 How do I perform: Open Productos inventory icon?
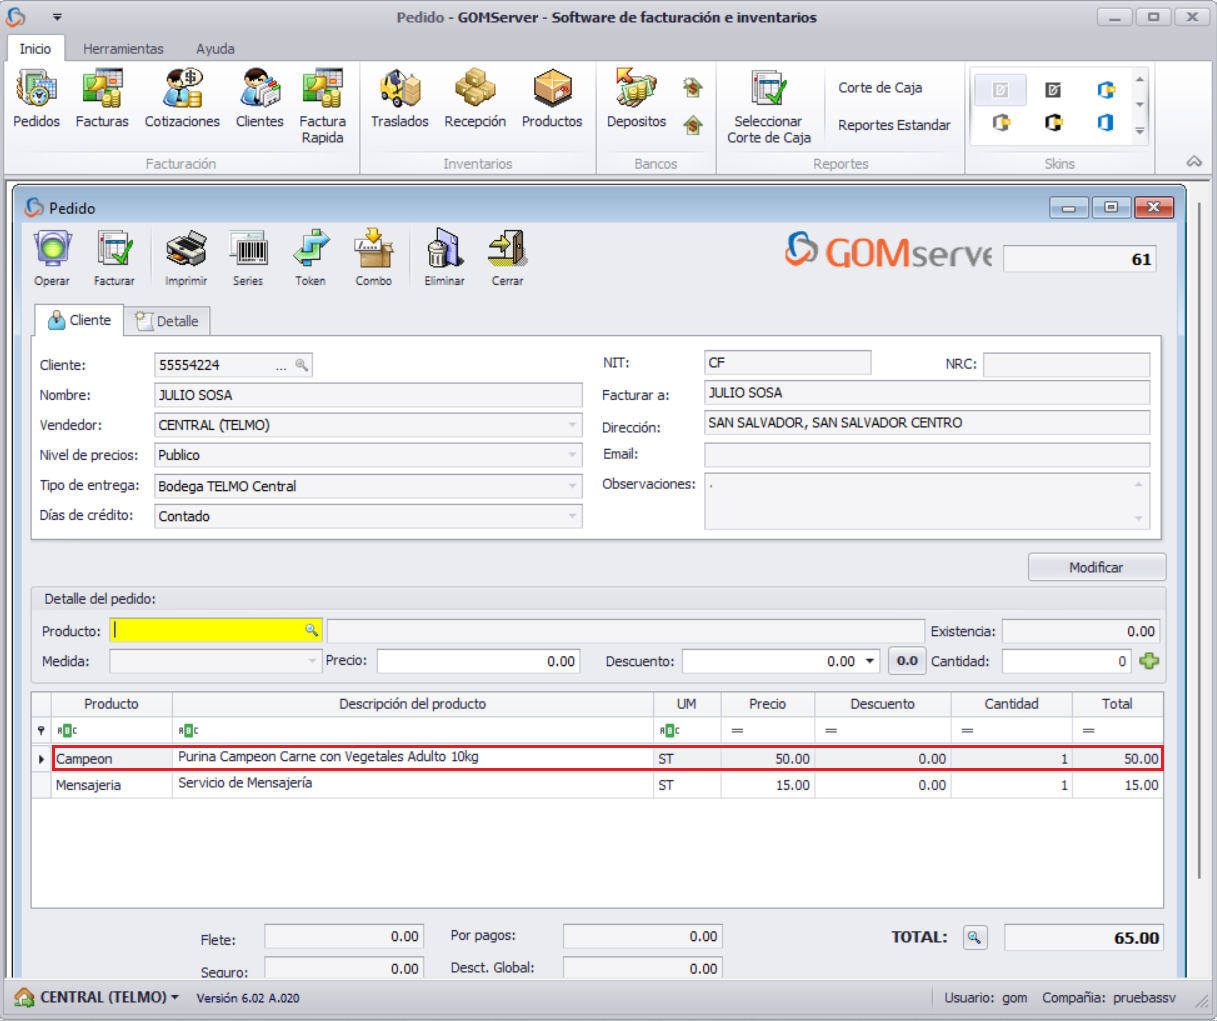point(552,99)
